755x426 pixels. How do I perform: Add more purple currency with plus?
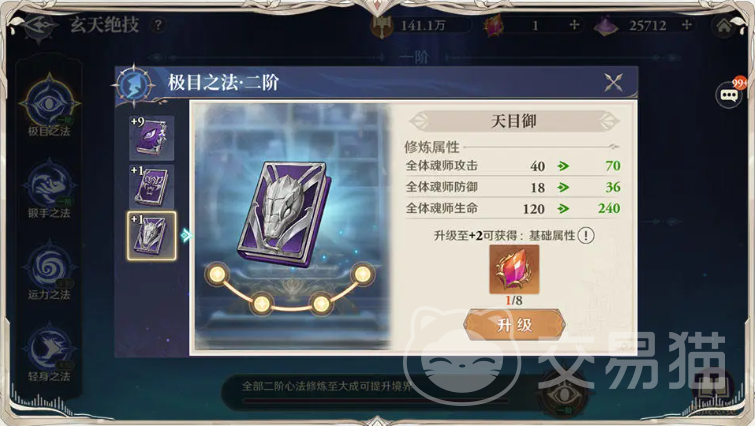point(687,25)
